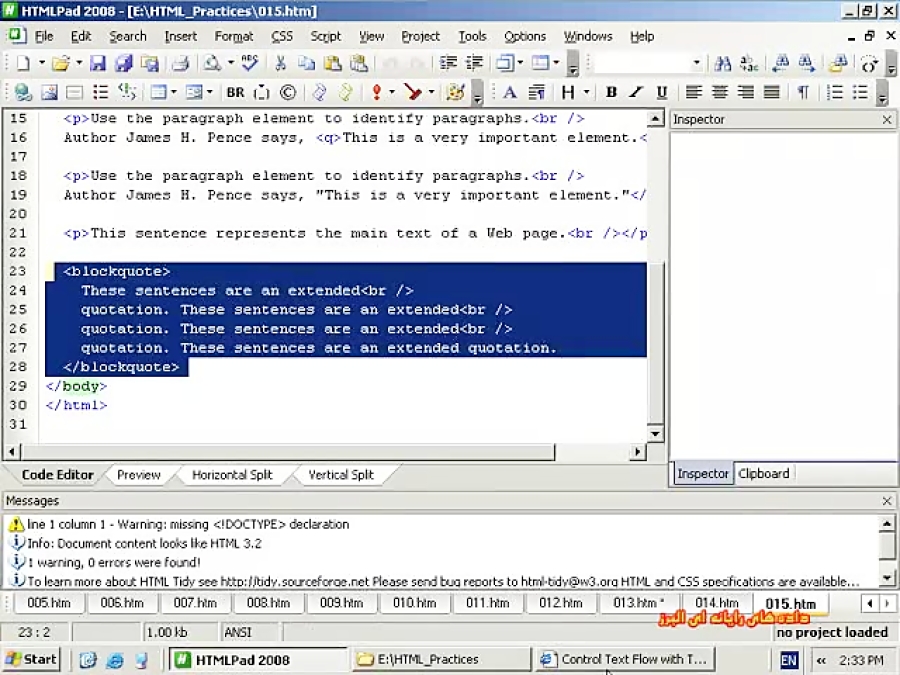Underline the selected text
Image resolution: width=900 pixels, height=675 pixels.
pyautogui.click(x=663, y=92)
